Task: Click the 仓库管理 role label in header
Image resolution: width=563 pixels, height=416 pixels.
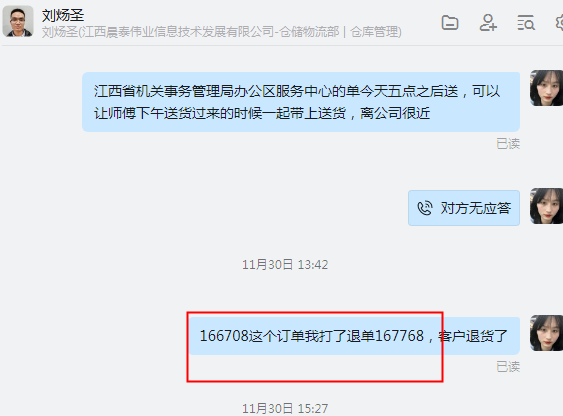Action: pyautogui.click(x=374, y=32)
